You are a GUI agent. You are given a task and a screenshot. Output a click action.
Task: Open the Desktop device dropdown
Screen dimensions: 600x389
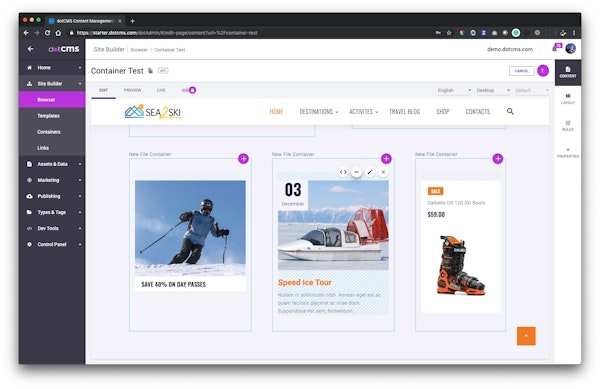[493, 90]
